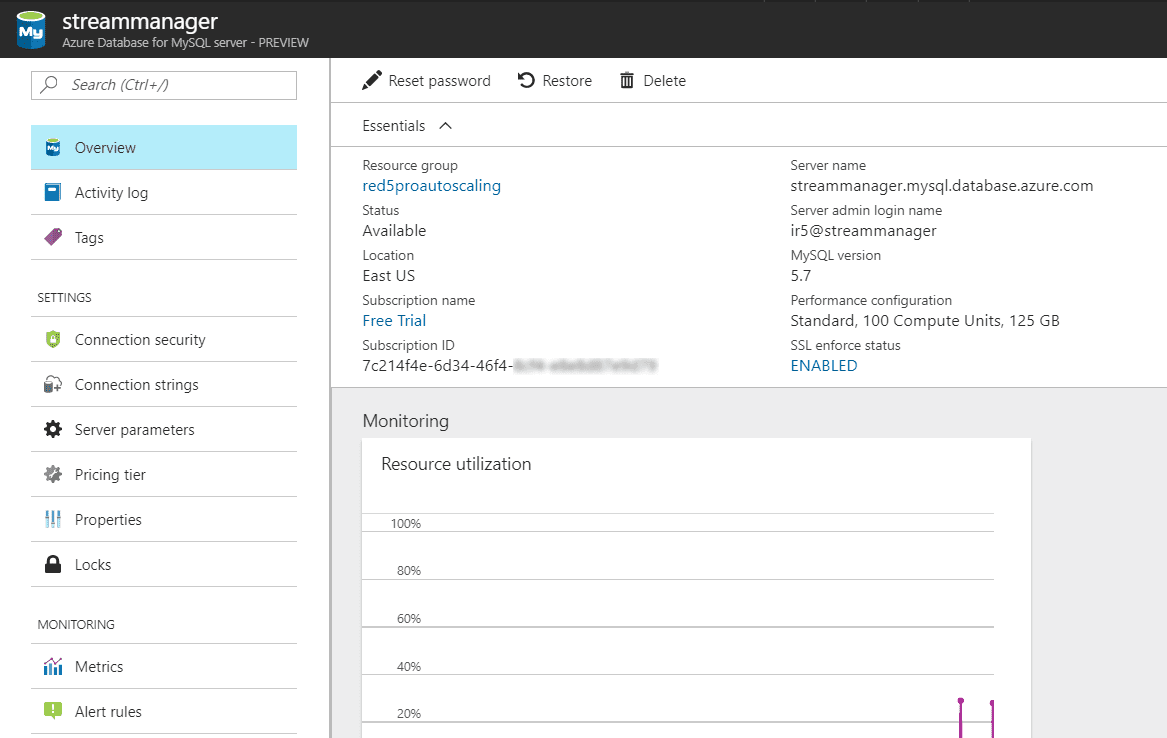1167x738 pixels.
Task: Open the Overview menu item
Action: click(x=105, y=148)
